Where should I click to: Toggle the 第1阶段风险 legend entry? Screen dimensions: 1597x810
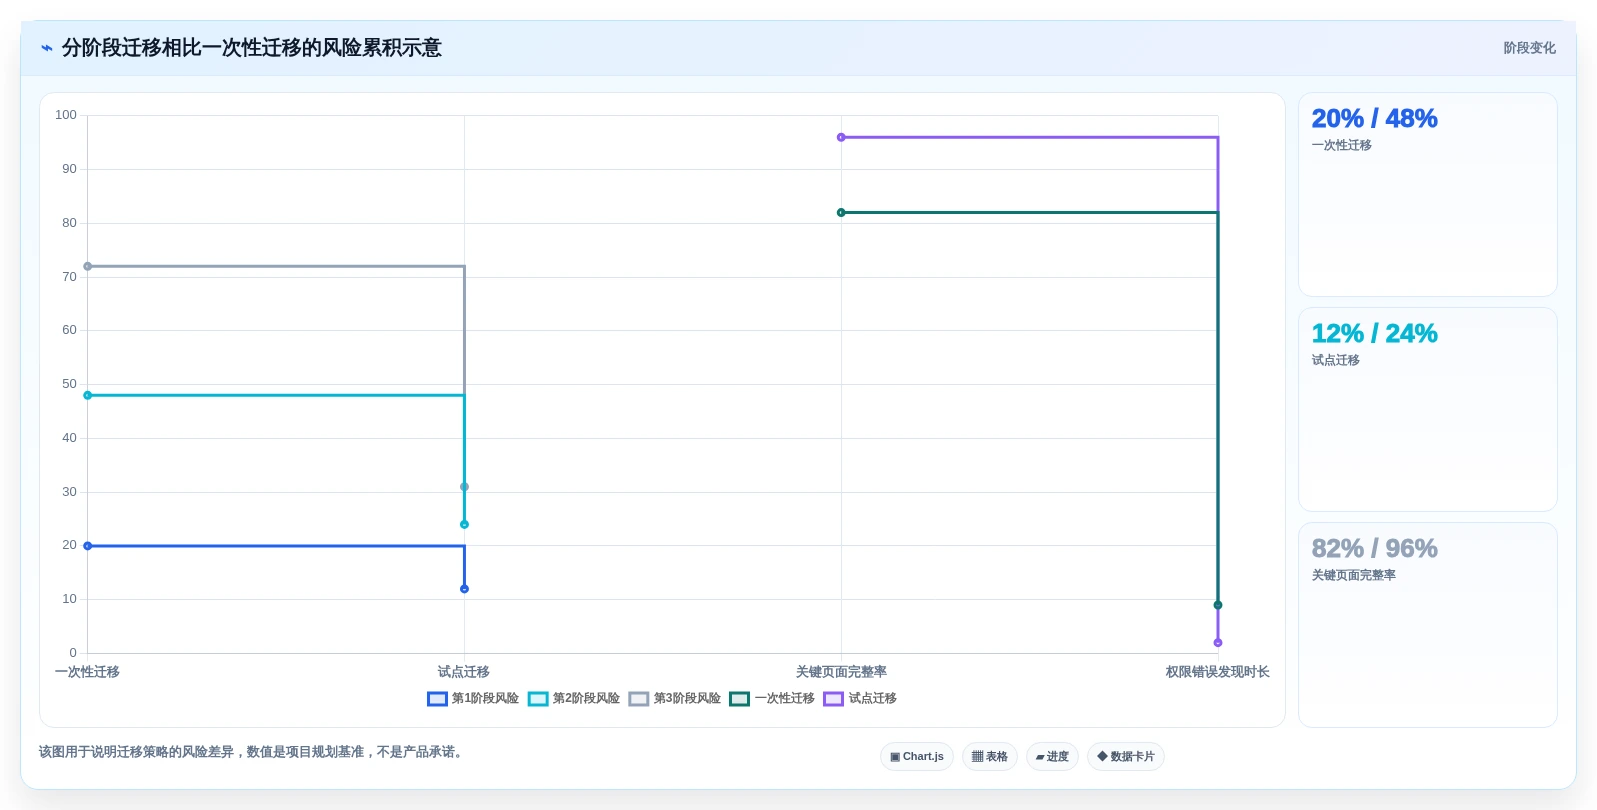473,699
